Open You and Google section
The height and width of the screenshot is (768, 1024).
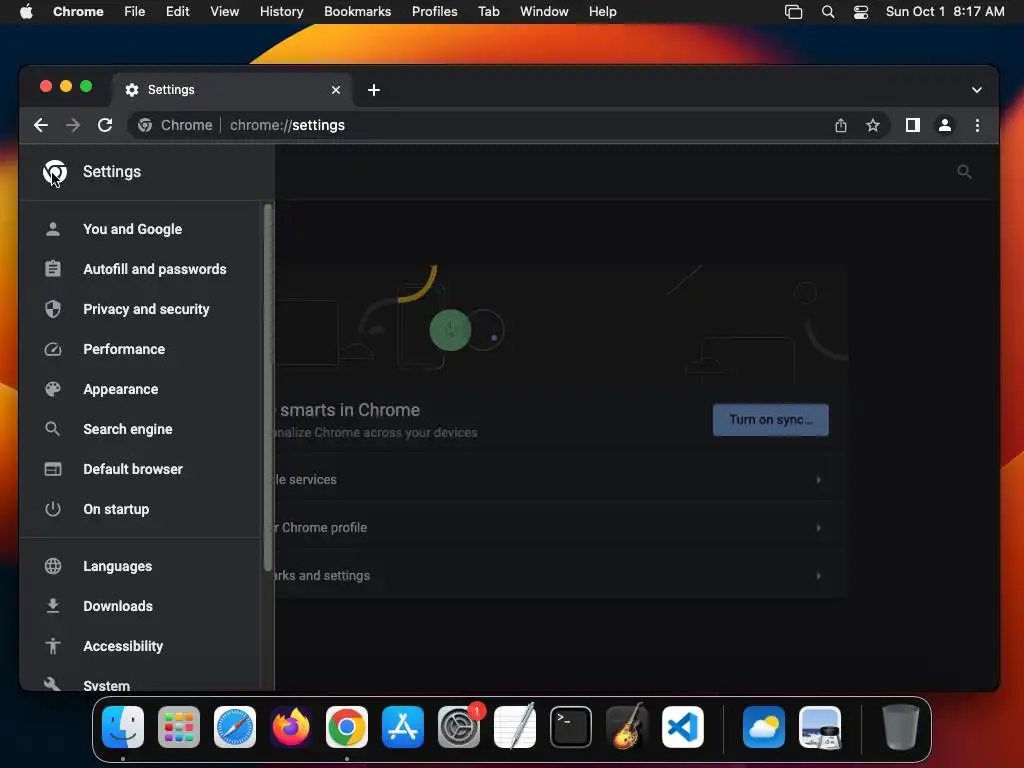pyautogui.click(x=133, y=229)
